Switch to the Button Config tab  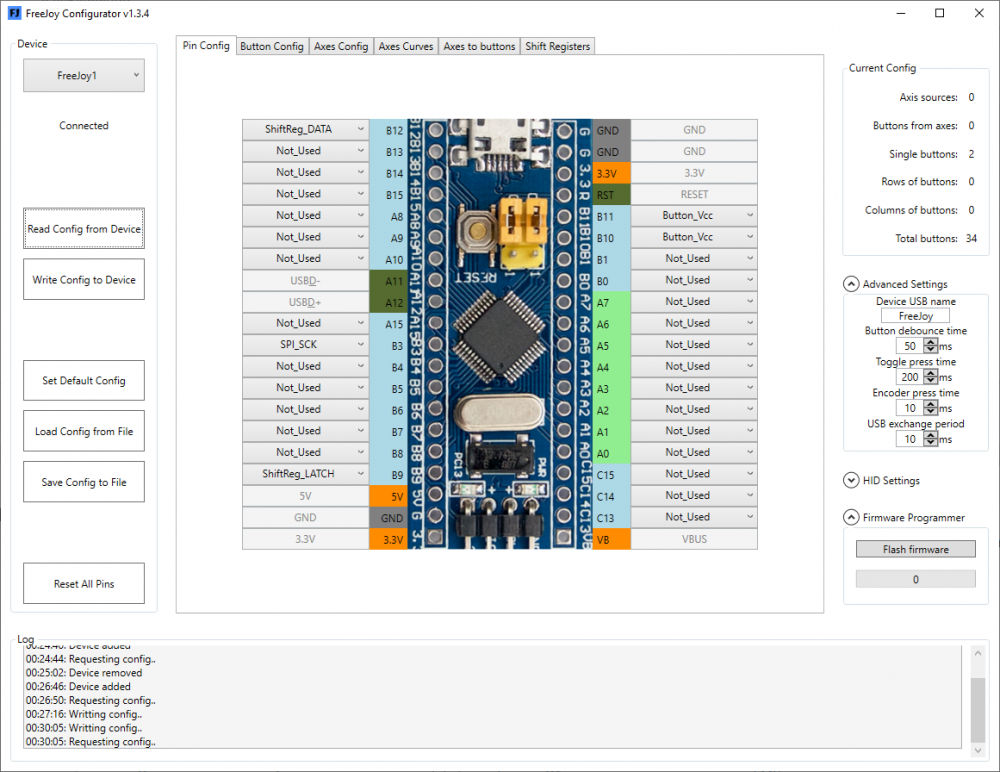pyautogui.click(x=272, y=46)
